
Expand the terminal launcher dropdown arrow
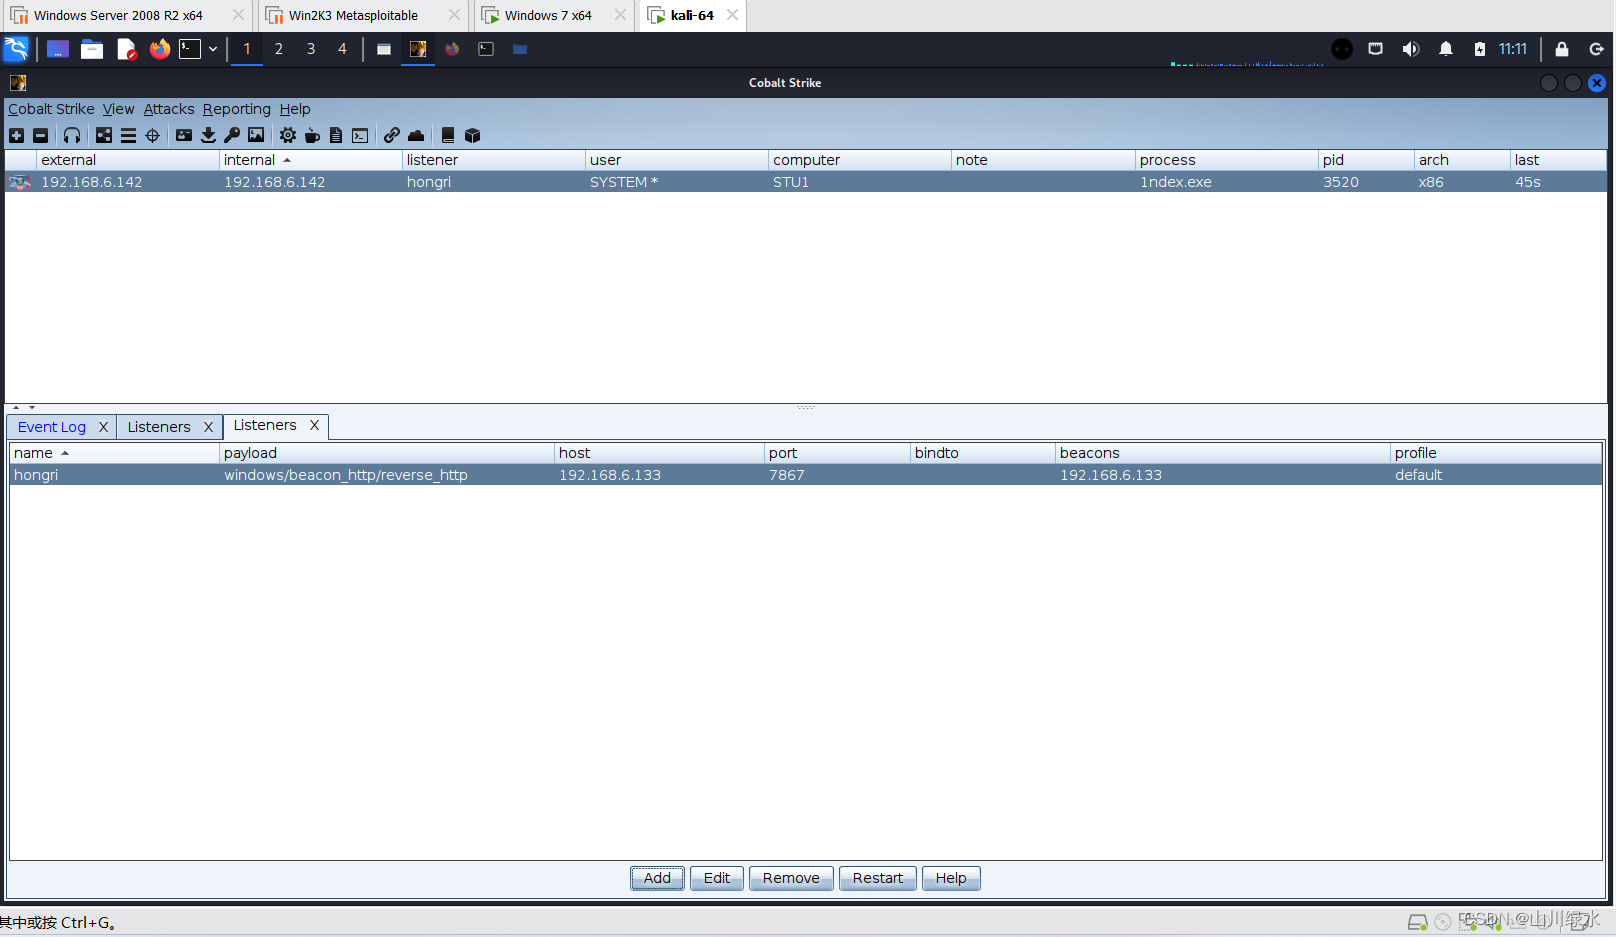[213, 49]
